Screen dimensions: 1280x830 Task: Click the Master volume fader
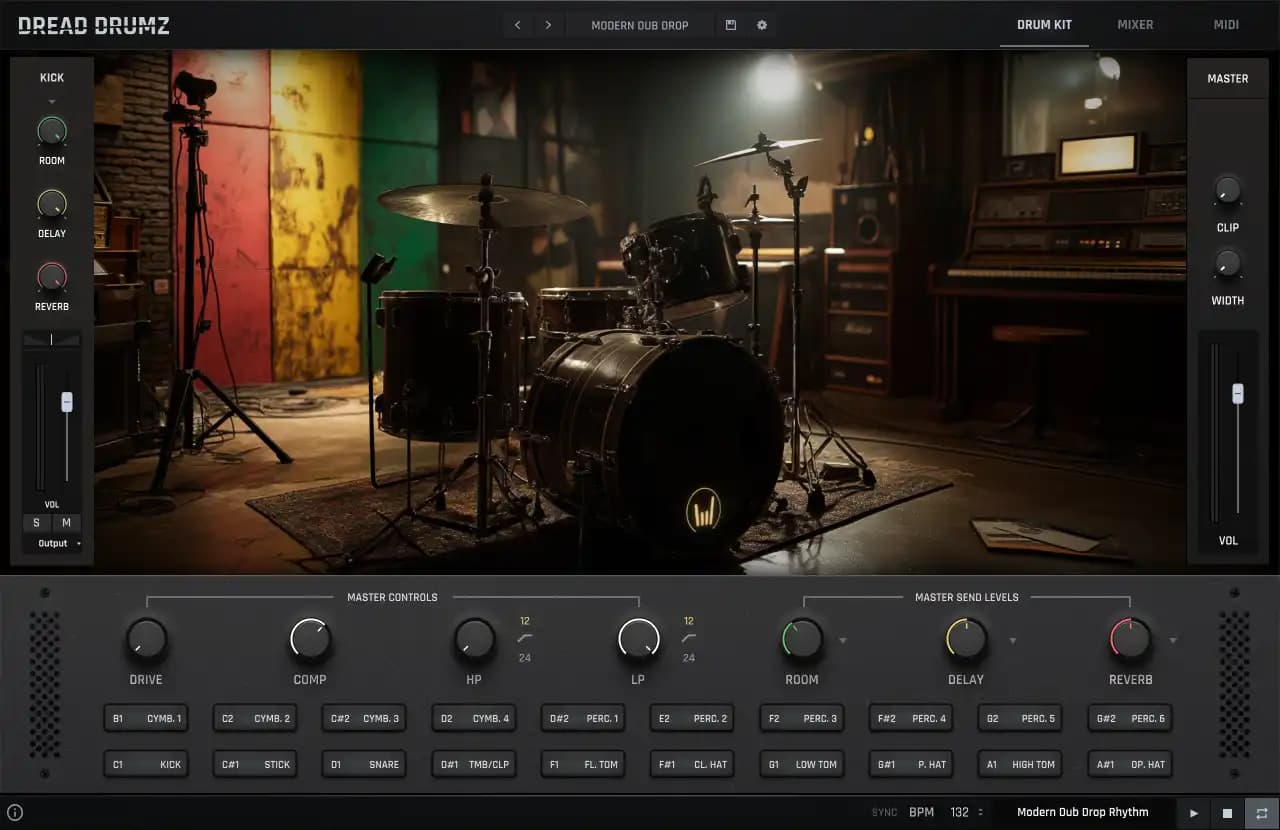pyautogui.click(x=1238, y=393)
